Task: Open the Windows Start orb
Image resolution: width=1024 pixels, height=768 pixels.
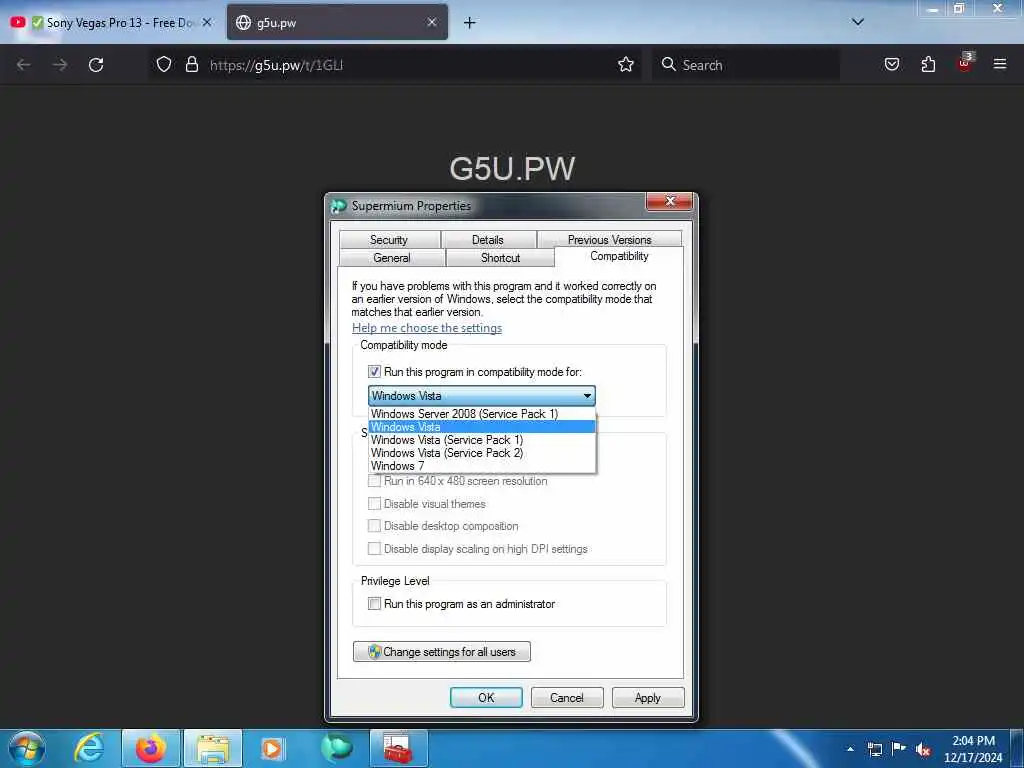Action: pos(26,748)
